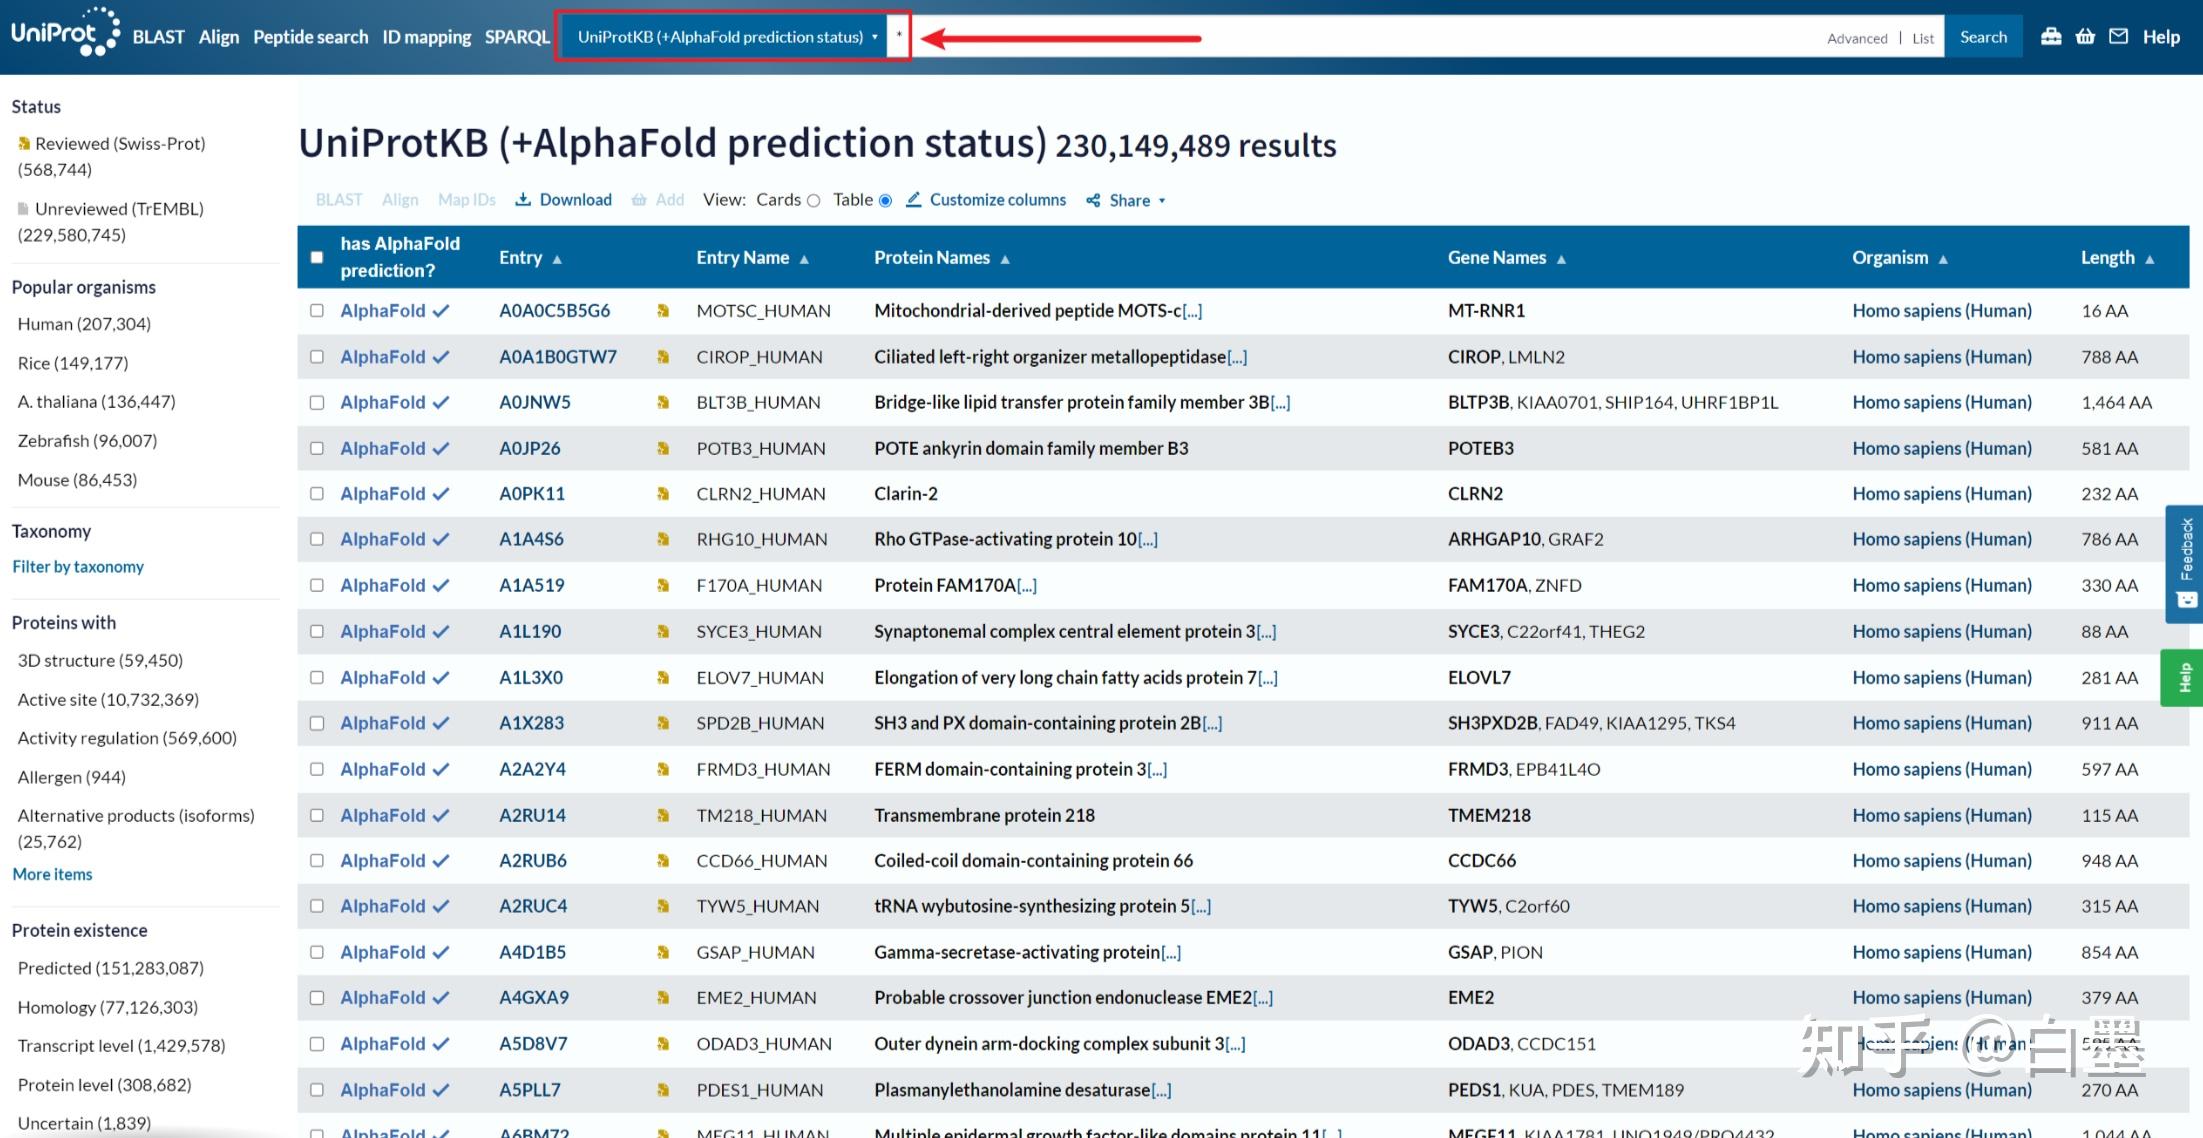Screen dimensions: 2203x1138
Task: Select the Cards view radio button
Action: pos(813,201)
